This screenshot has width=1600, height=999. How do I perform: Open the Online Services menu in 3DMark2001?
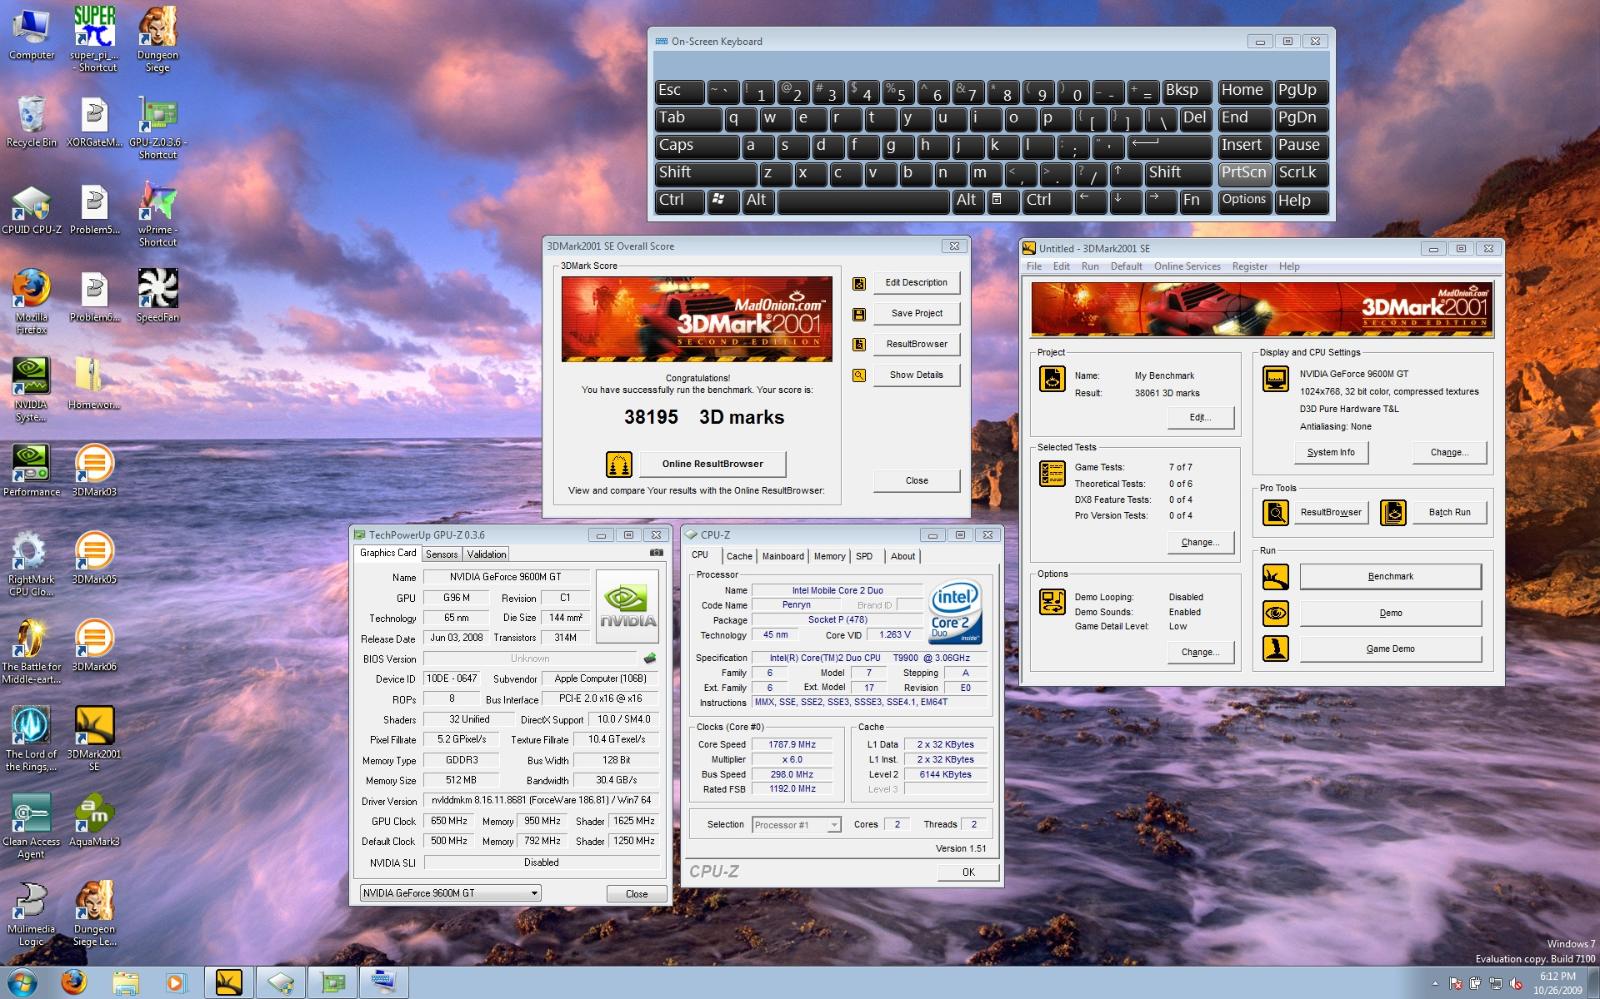tap(1187, 267)
